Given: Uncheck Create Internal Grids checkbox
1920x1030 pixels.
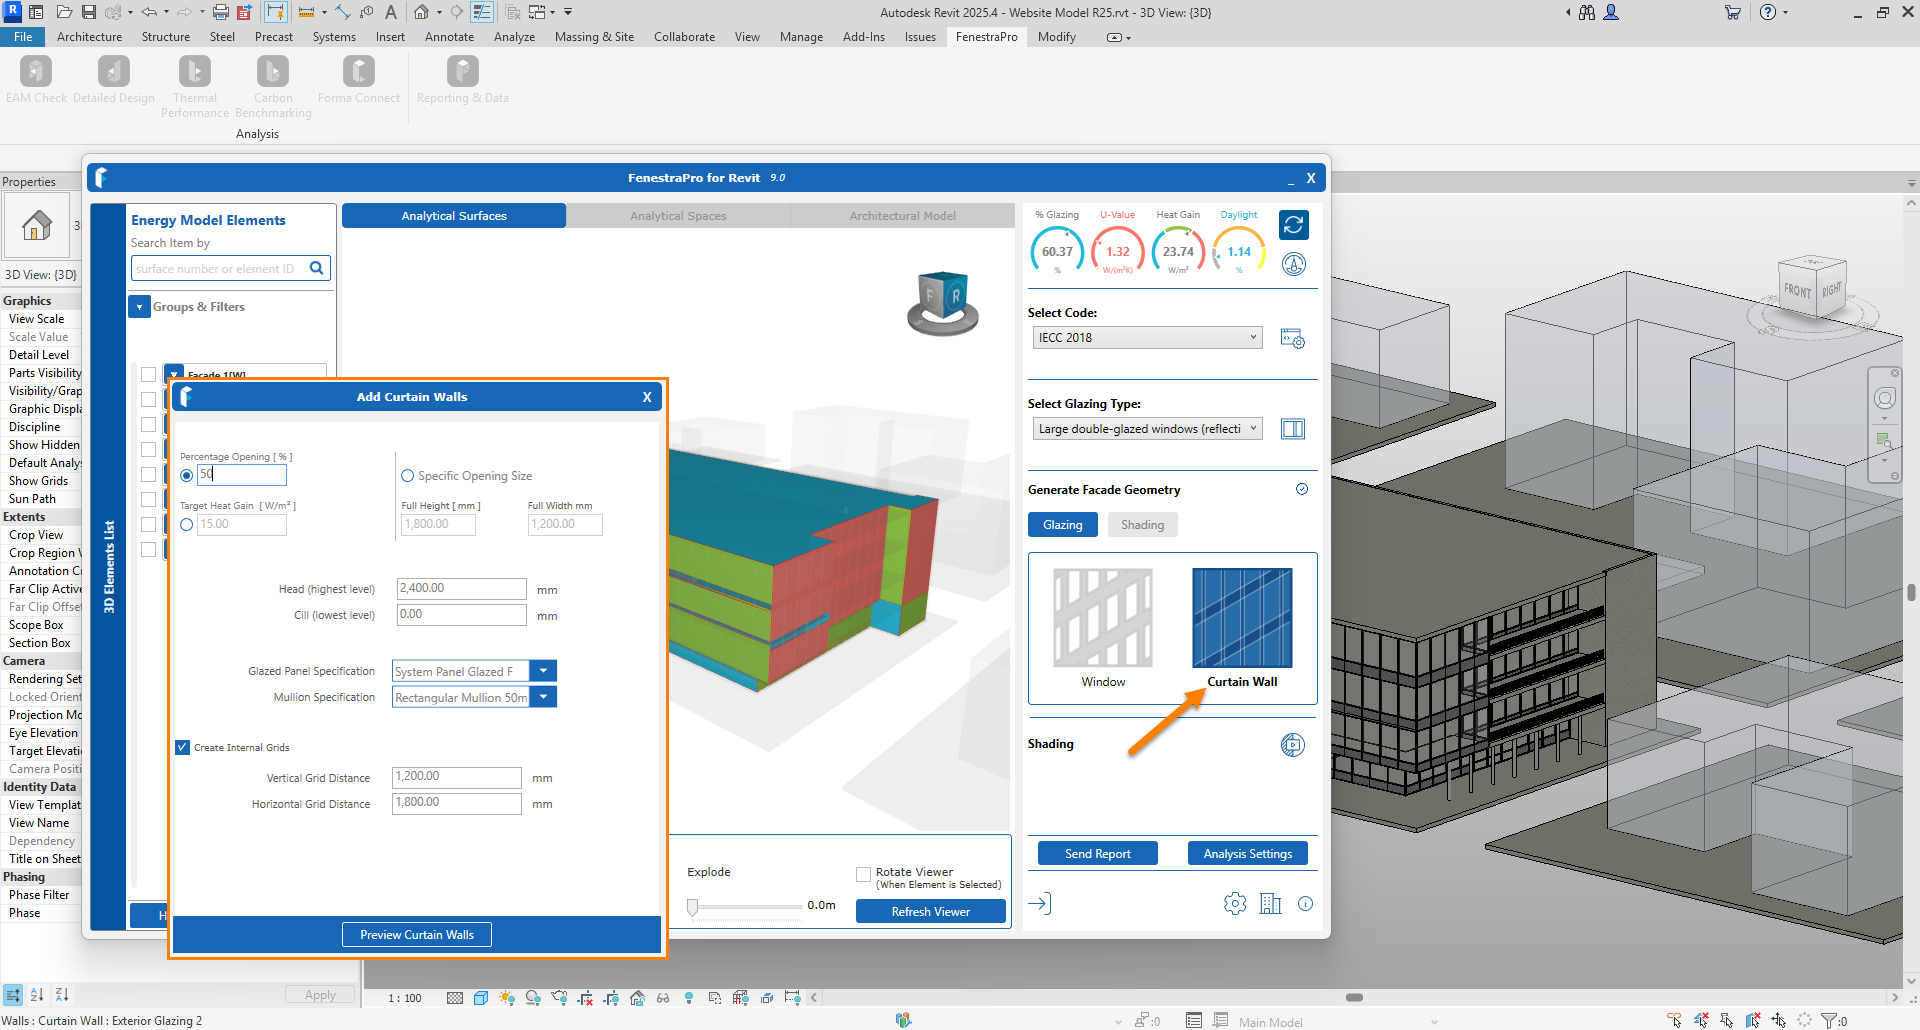Looking at the screenshot, I should (x=183, y=747).
